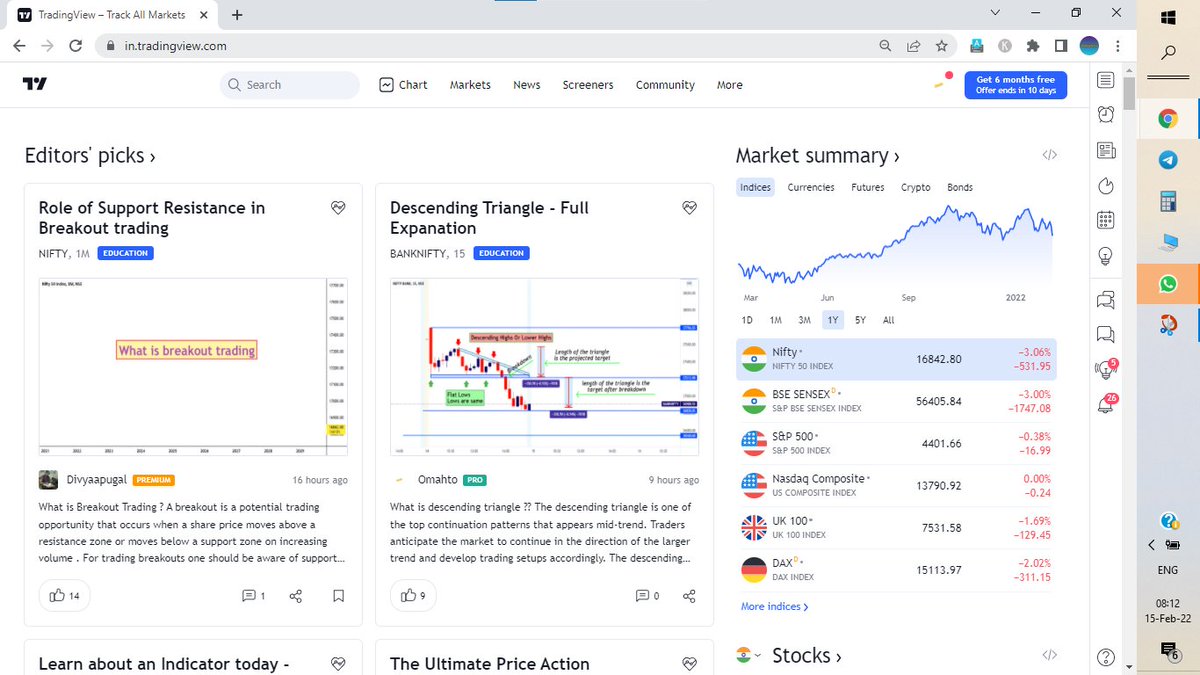This screenshot has width=1200, height=675.
Task: Share the Support Resistance Breakout idea
Action: 296,596
